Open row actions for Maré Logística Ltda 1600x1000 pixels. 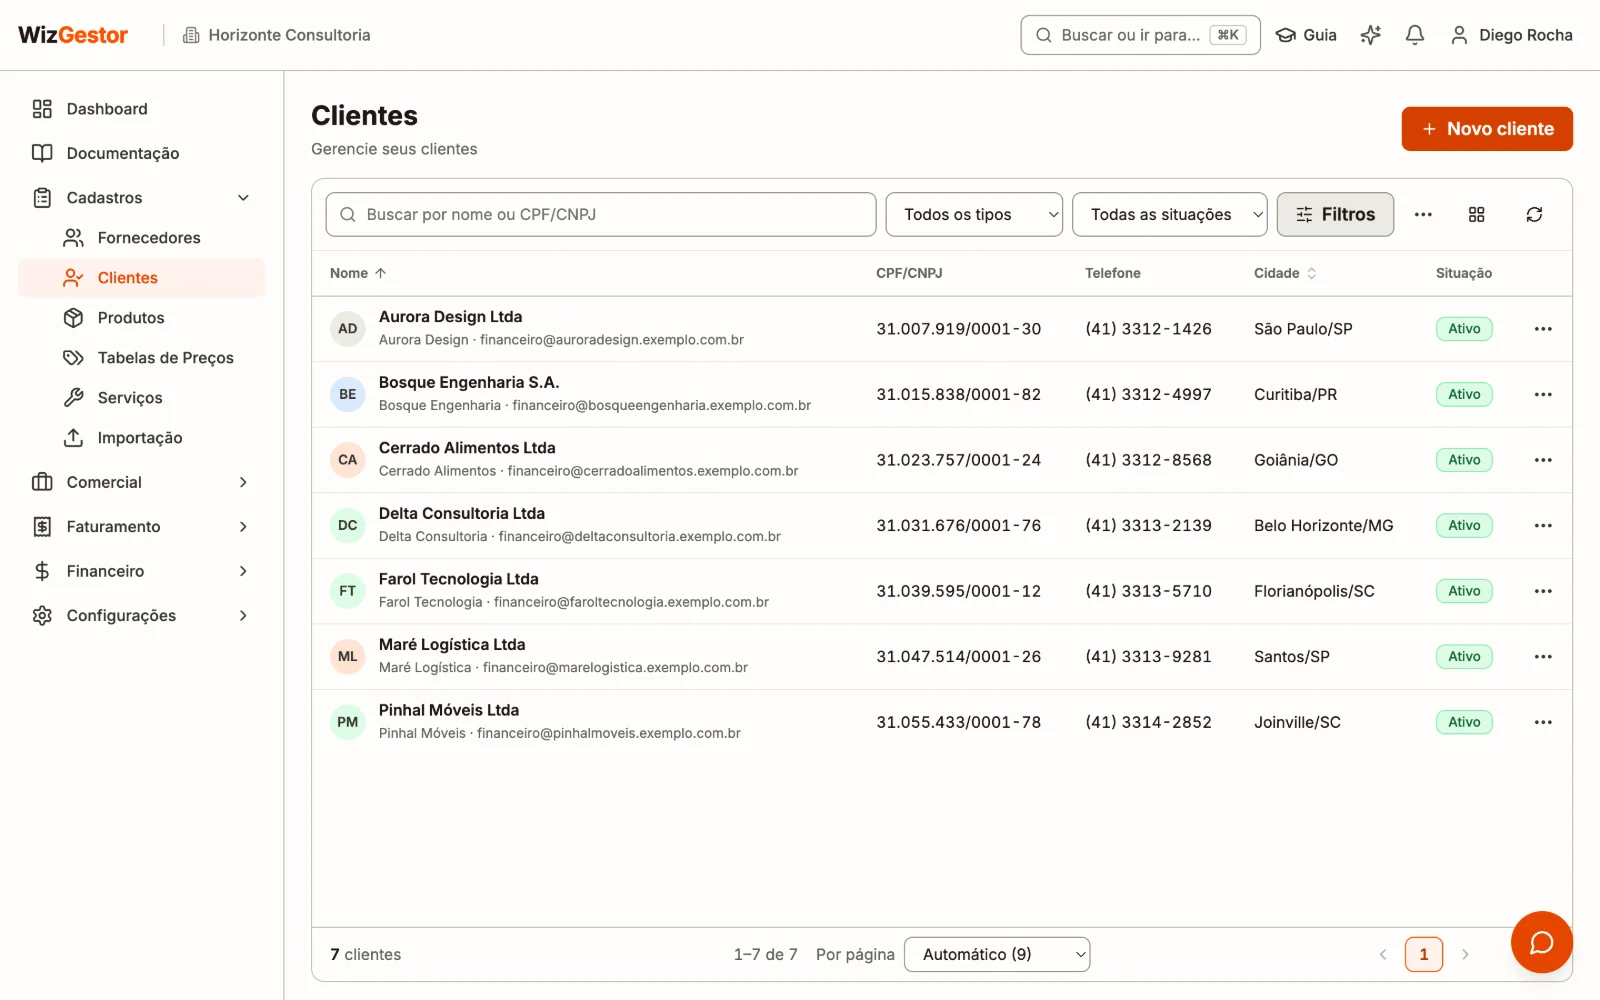(1543, 656)
